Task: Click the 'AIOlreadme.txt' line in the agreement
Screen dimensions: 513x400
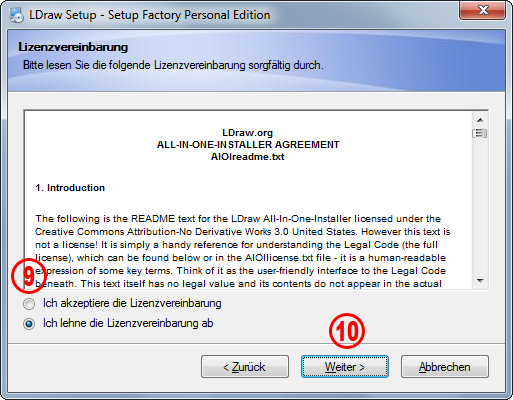Action: (x=248, y=157)
